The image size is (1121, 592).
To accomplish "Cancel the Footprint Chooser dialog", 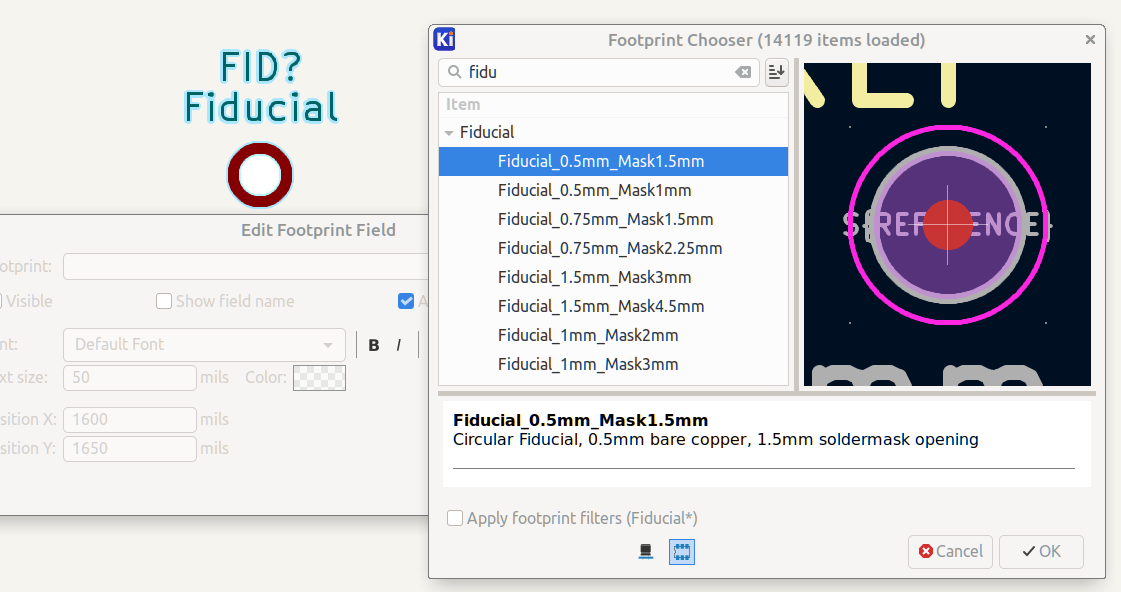I will [950, 551].
